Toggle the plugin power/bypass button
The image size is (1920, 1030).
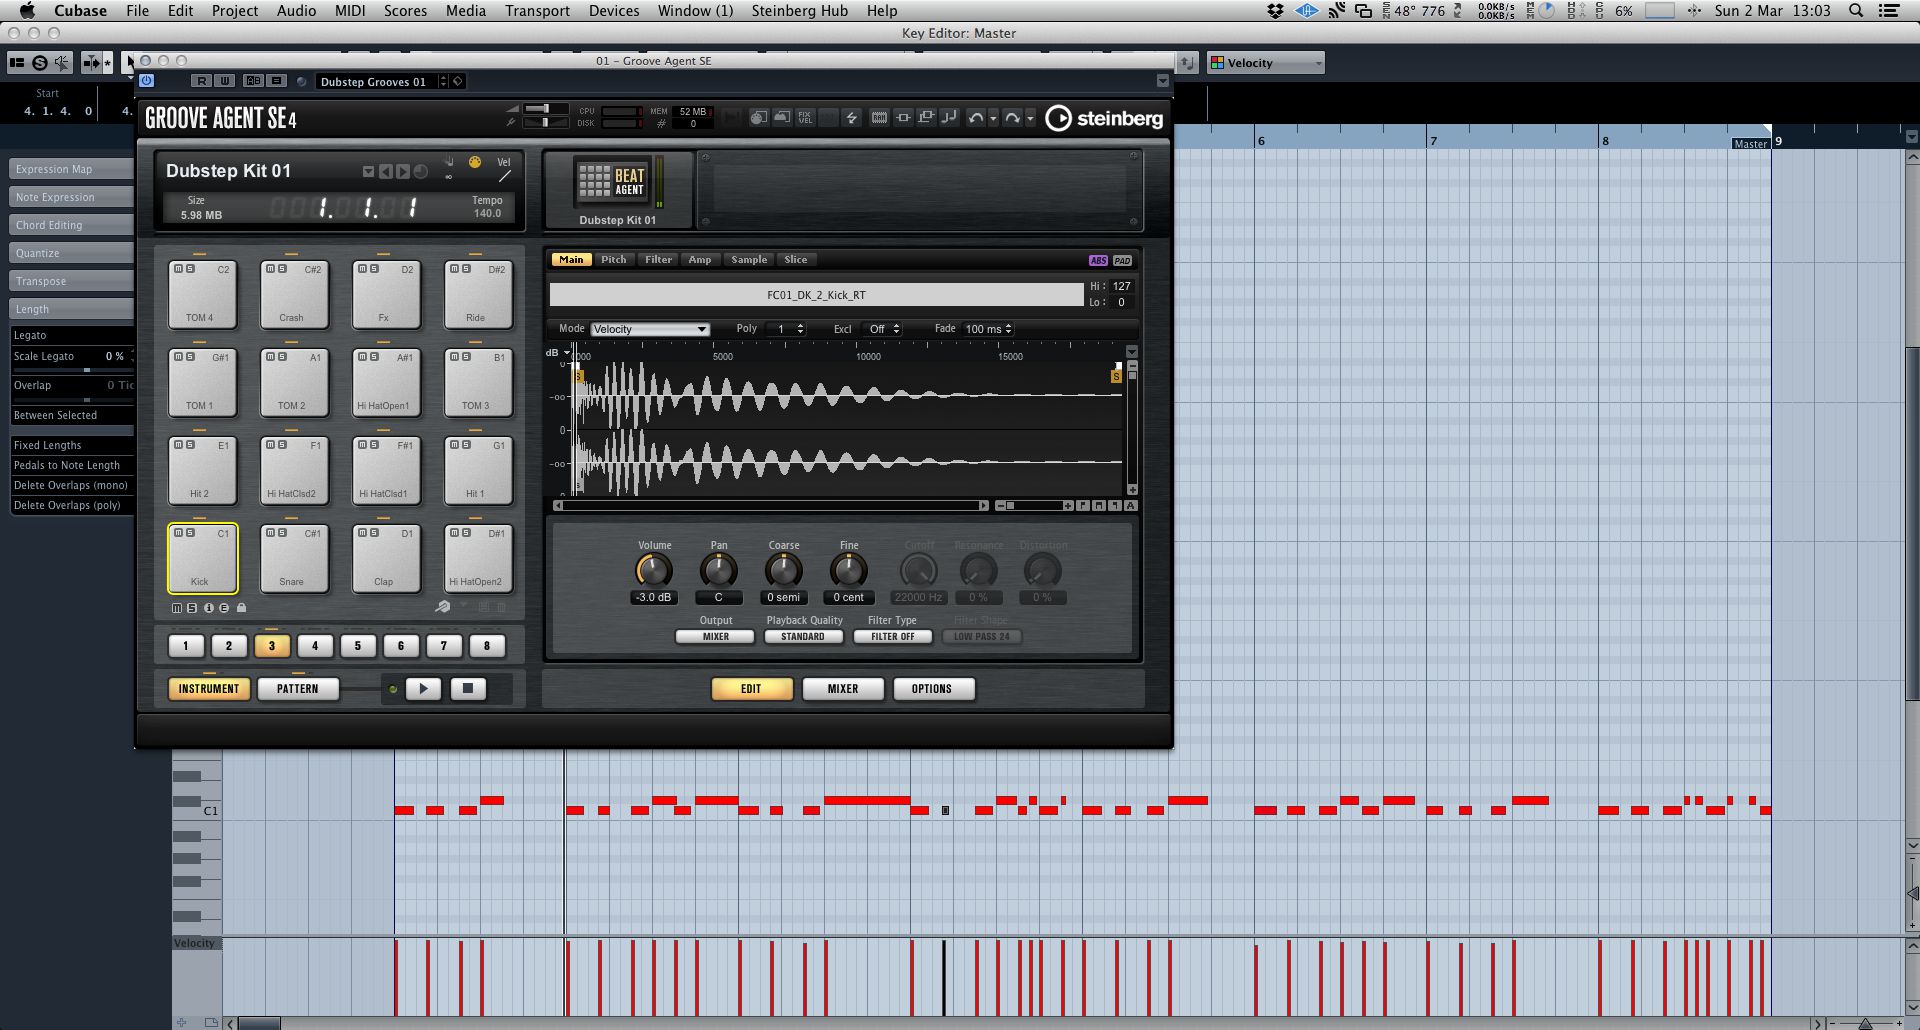[147, 81]
